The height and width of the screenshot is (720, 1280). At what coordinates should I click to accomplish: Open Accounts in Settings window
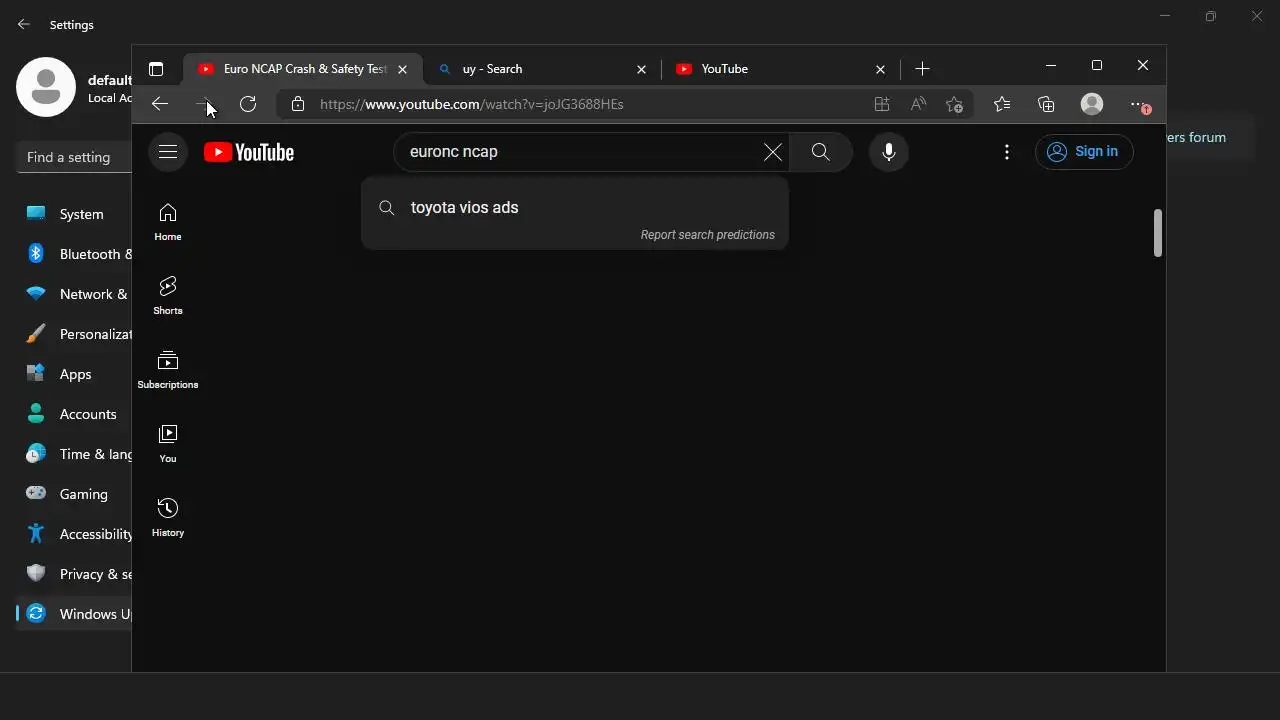pyautogui.click(x=74, y=414)
